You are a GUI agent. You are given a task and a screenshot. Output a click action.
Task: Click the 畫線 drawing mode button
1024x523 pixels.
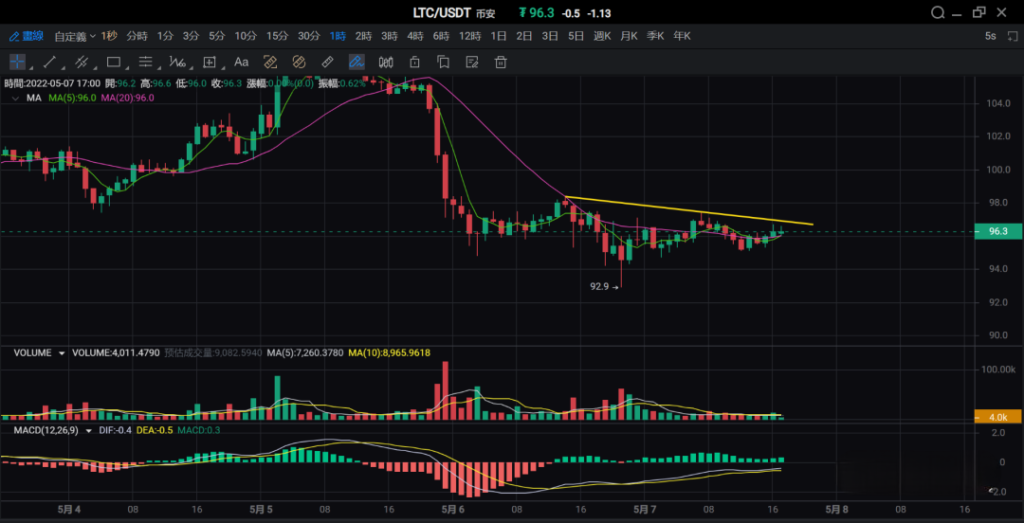tap(25, 36)
